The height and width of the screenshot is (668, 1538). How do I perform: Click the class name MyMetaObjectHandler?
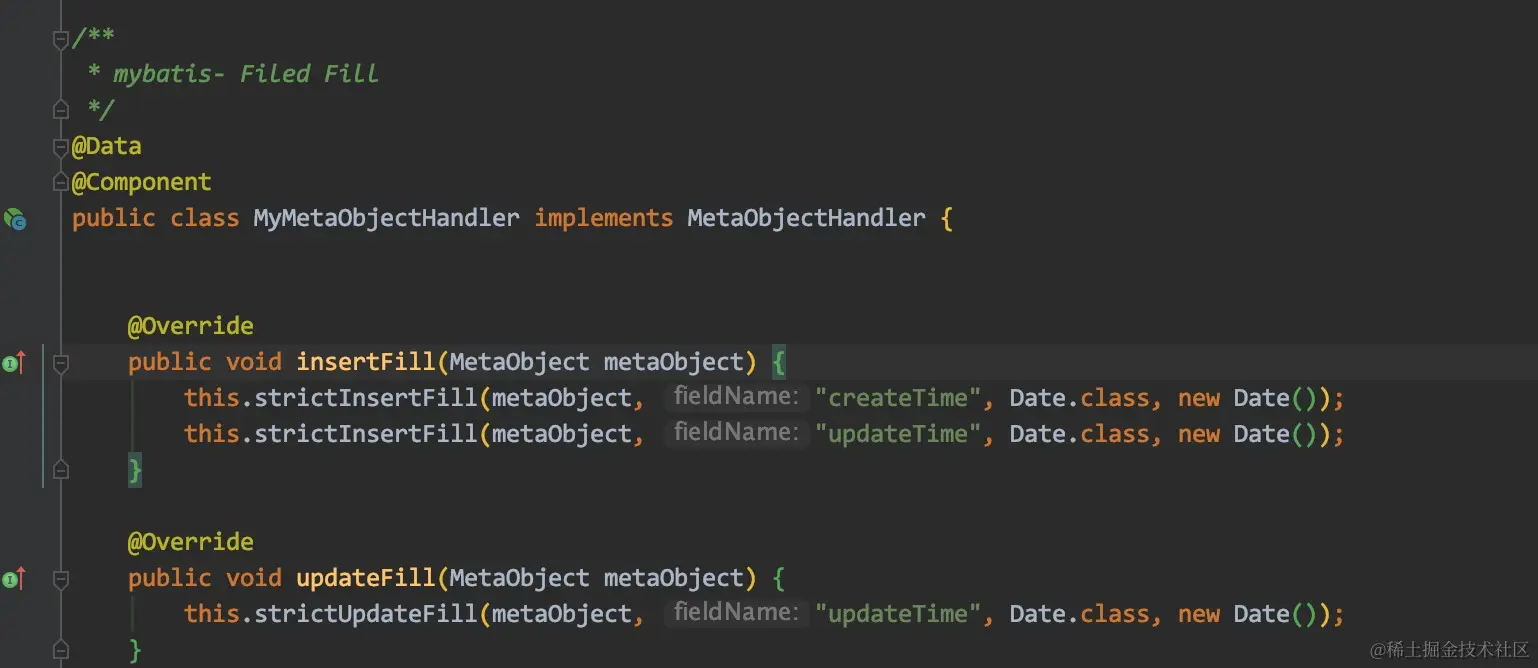386,218
